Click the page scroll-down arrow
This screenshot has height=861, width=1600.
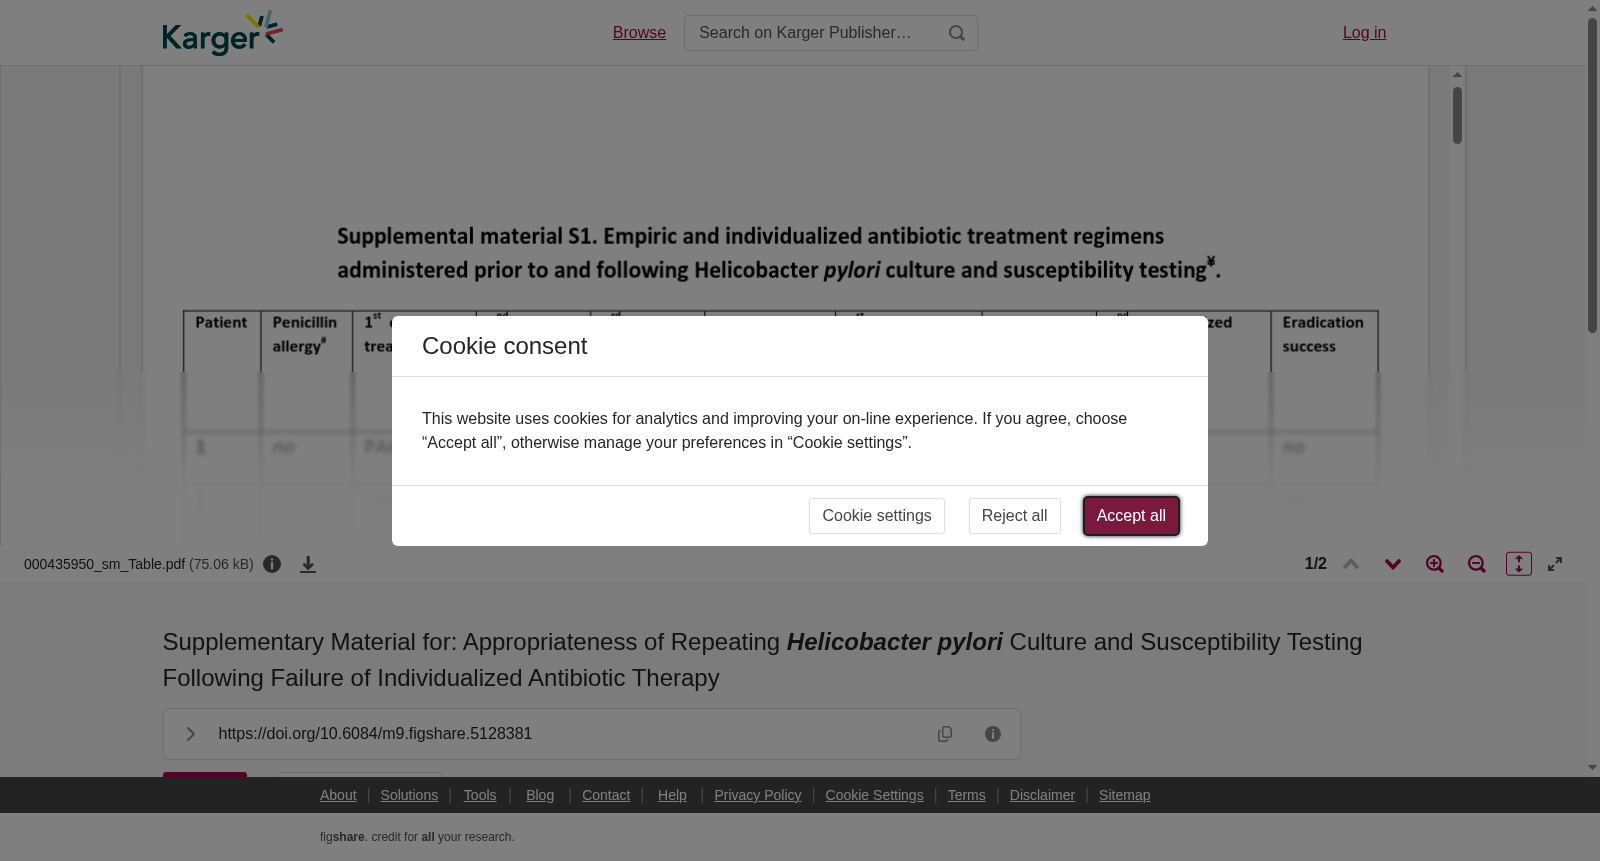[x=1592, y=768]
